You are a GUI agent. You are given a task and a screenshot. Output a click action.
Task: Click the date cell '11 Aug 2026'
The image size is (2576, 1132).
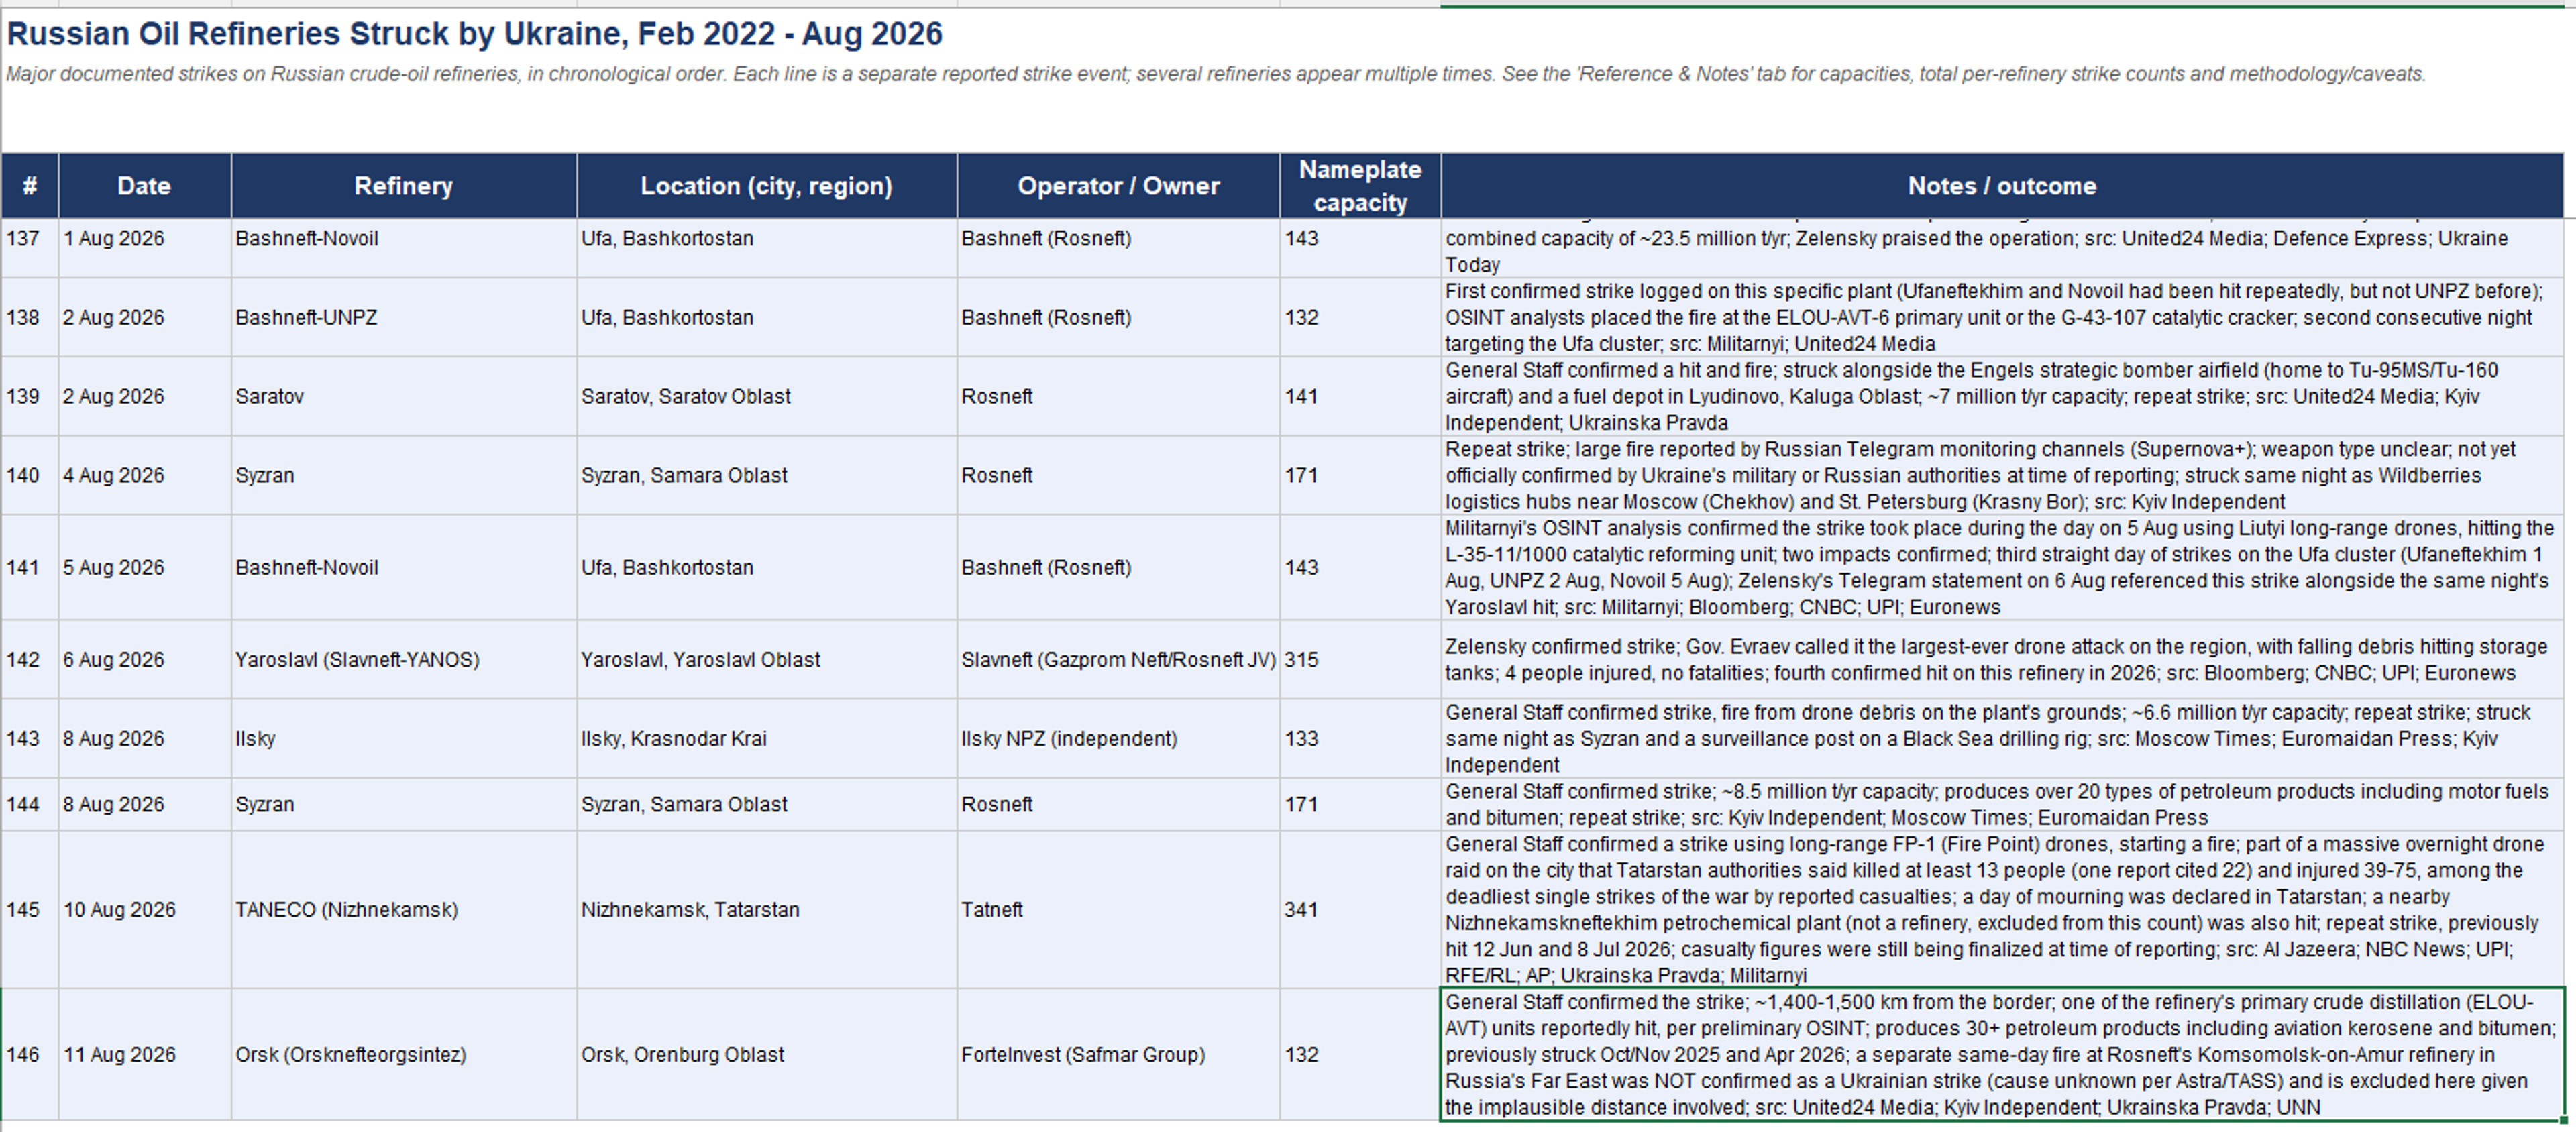click(x=144, y=1055)
